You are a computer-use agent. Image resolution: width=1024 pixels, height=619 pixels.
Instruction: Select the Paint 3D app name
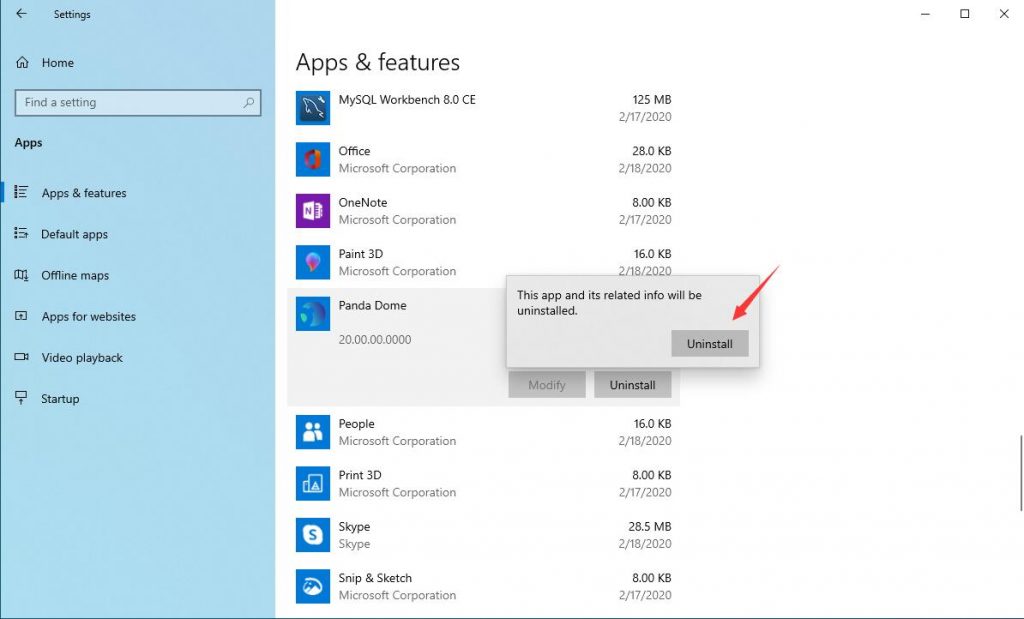coord(360,253)
